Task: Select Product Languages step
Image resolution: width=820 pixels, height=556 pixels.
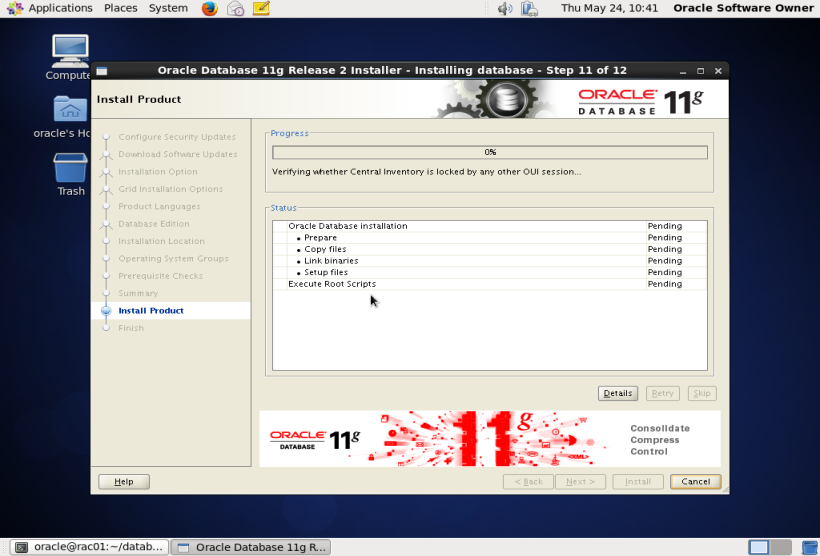Action: (160, 207)
